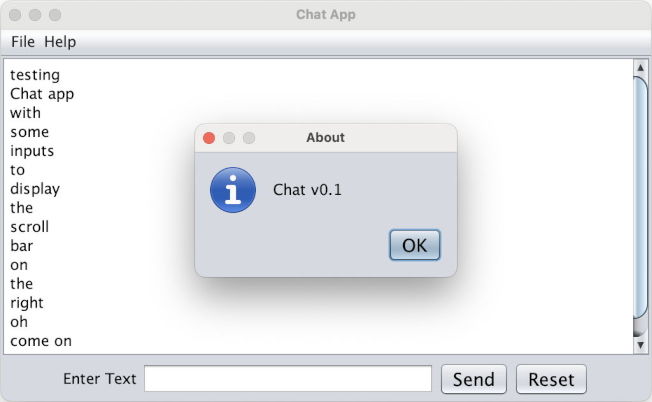Click the Chat App window's inactive zoom button
This screenshot has height=402, width=652.
tap(55, 15)
